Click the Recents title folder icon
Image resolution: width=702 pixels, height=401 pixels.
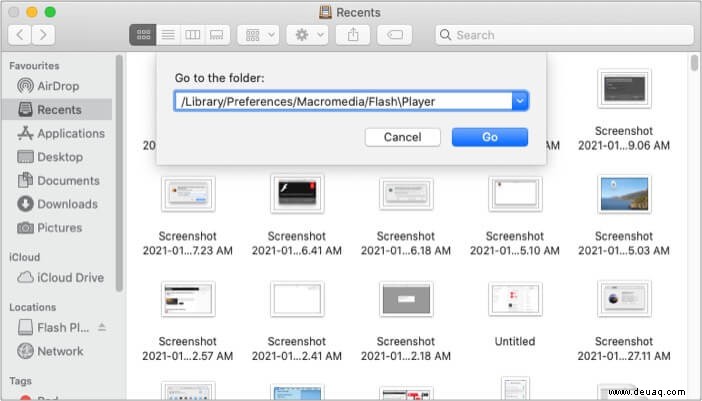[325, 12]
